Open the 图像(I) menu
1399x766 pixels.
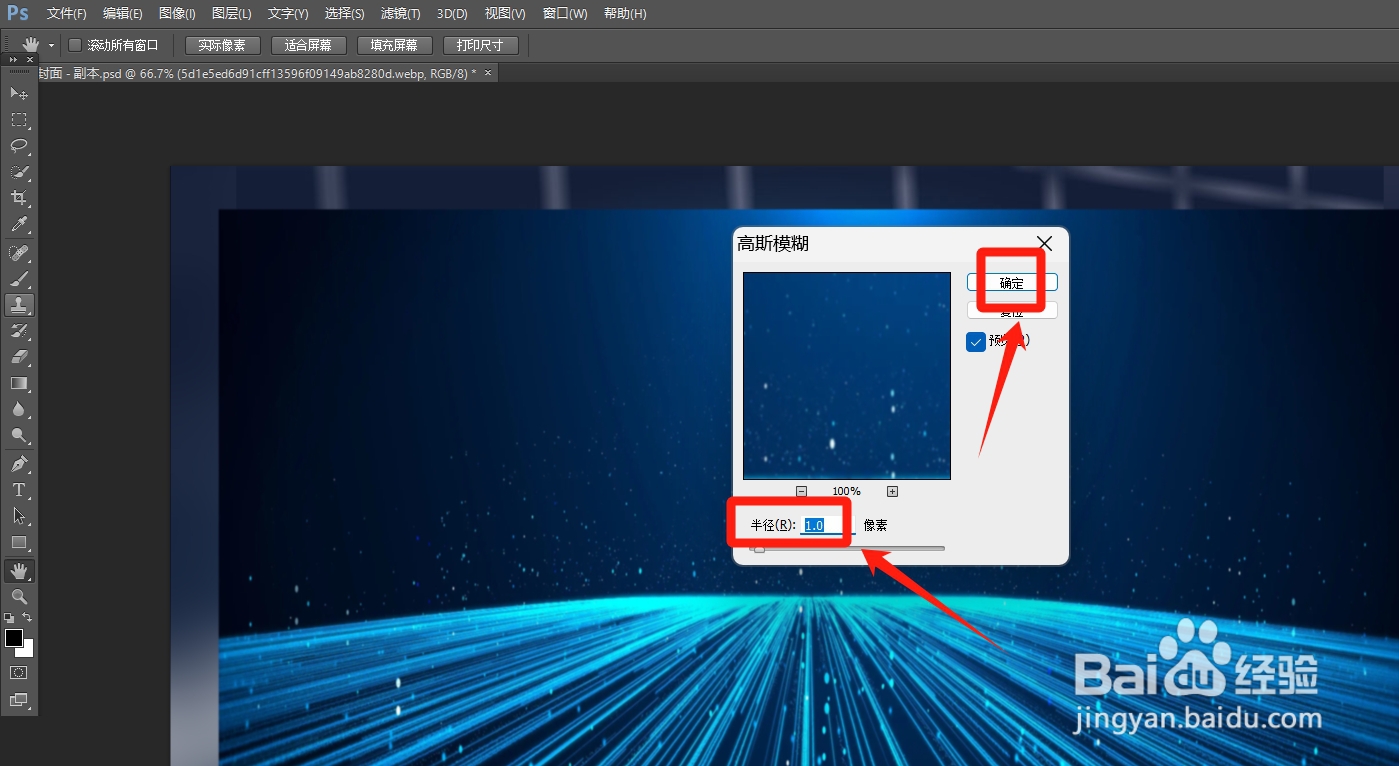coord(177,14)
